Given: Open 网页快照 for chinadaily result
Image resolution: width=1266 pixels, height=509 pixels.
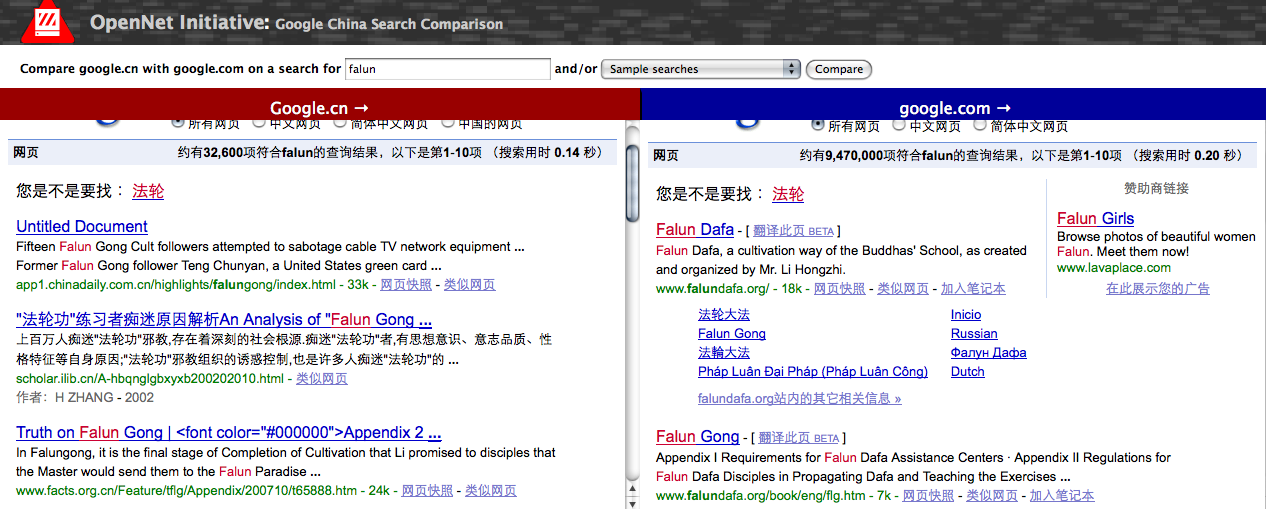Looking at the screenshot, I should 406,285.
